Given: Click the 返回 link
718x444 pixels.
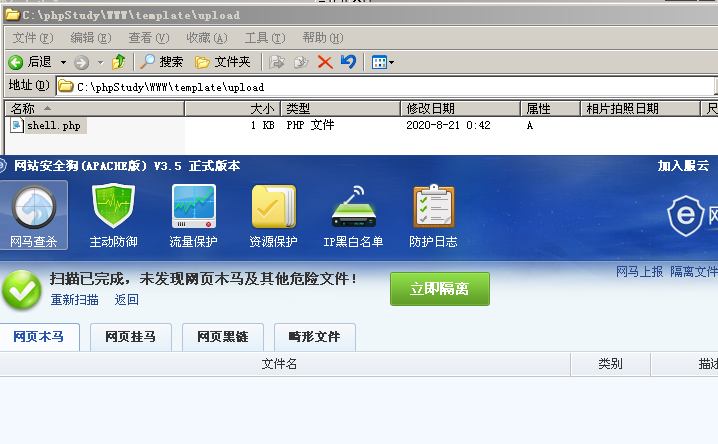Looking at the screenshot, I should (126, 300).
